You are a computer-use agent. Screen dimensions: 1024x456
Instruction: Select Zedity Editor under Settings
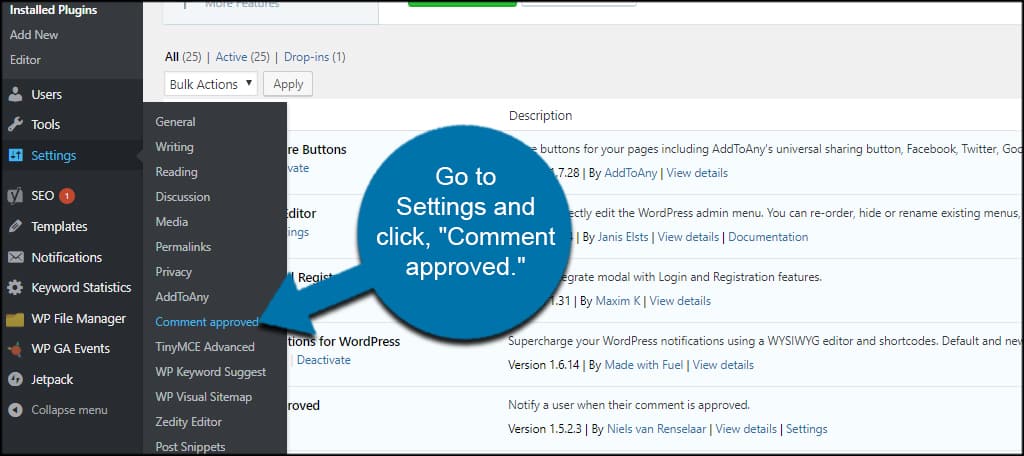click(189, 422)
